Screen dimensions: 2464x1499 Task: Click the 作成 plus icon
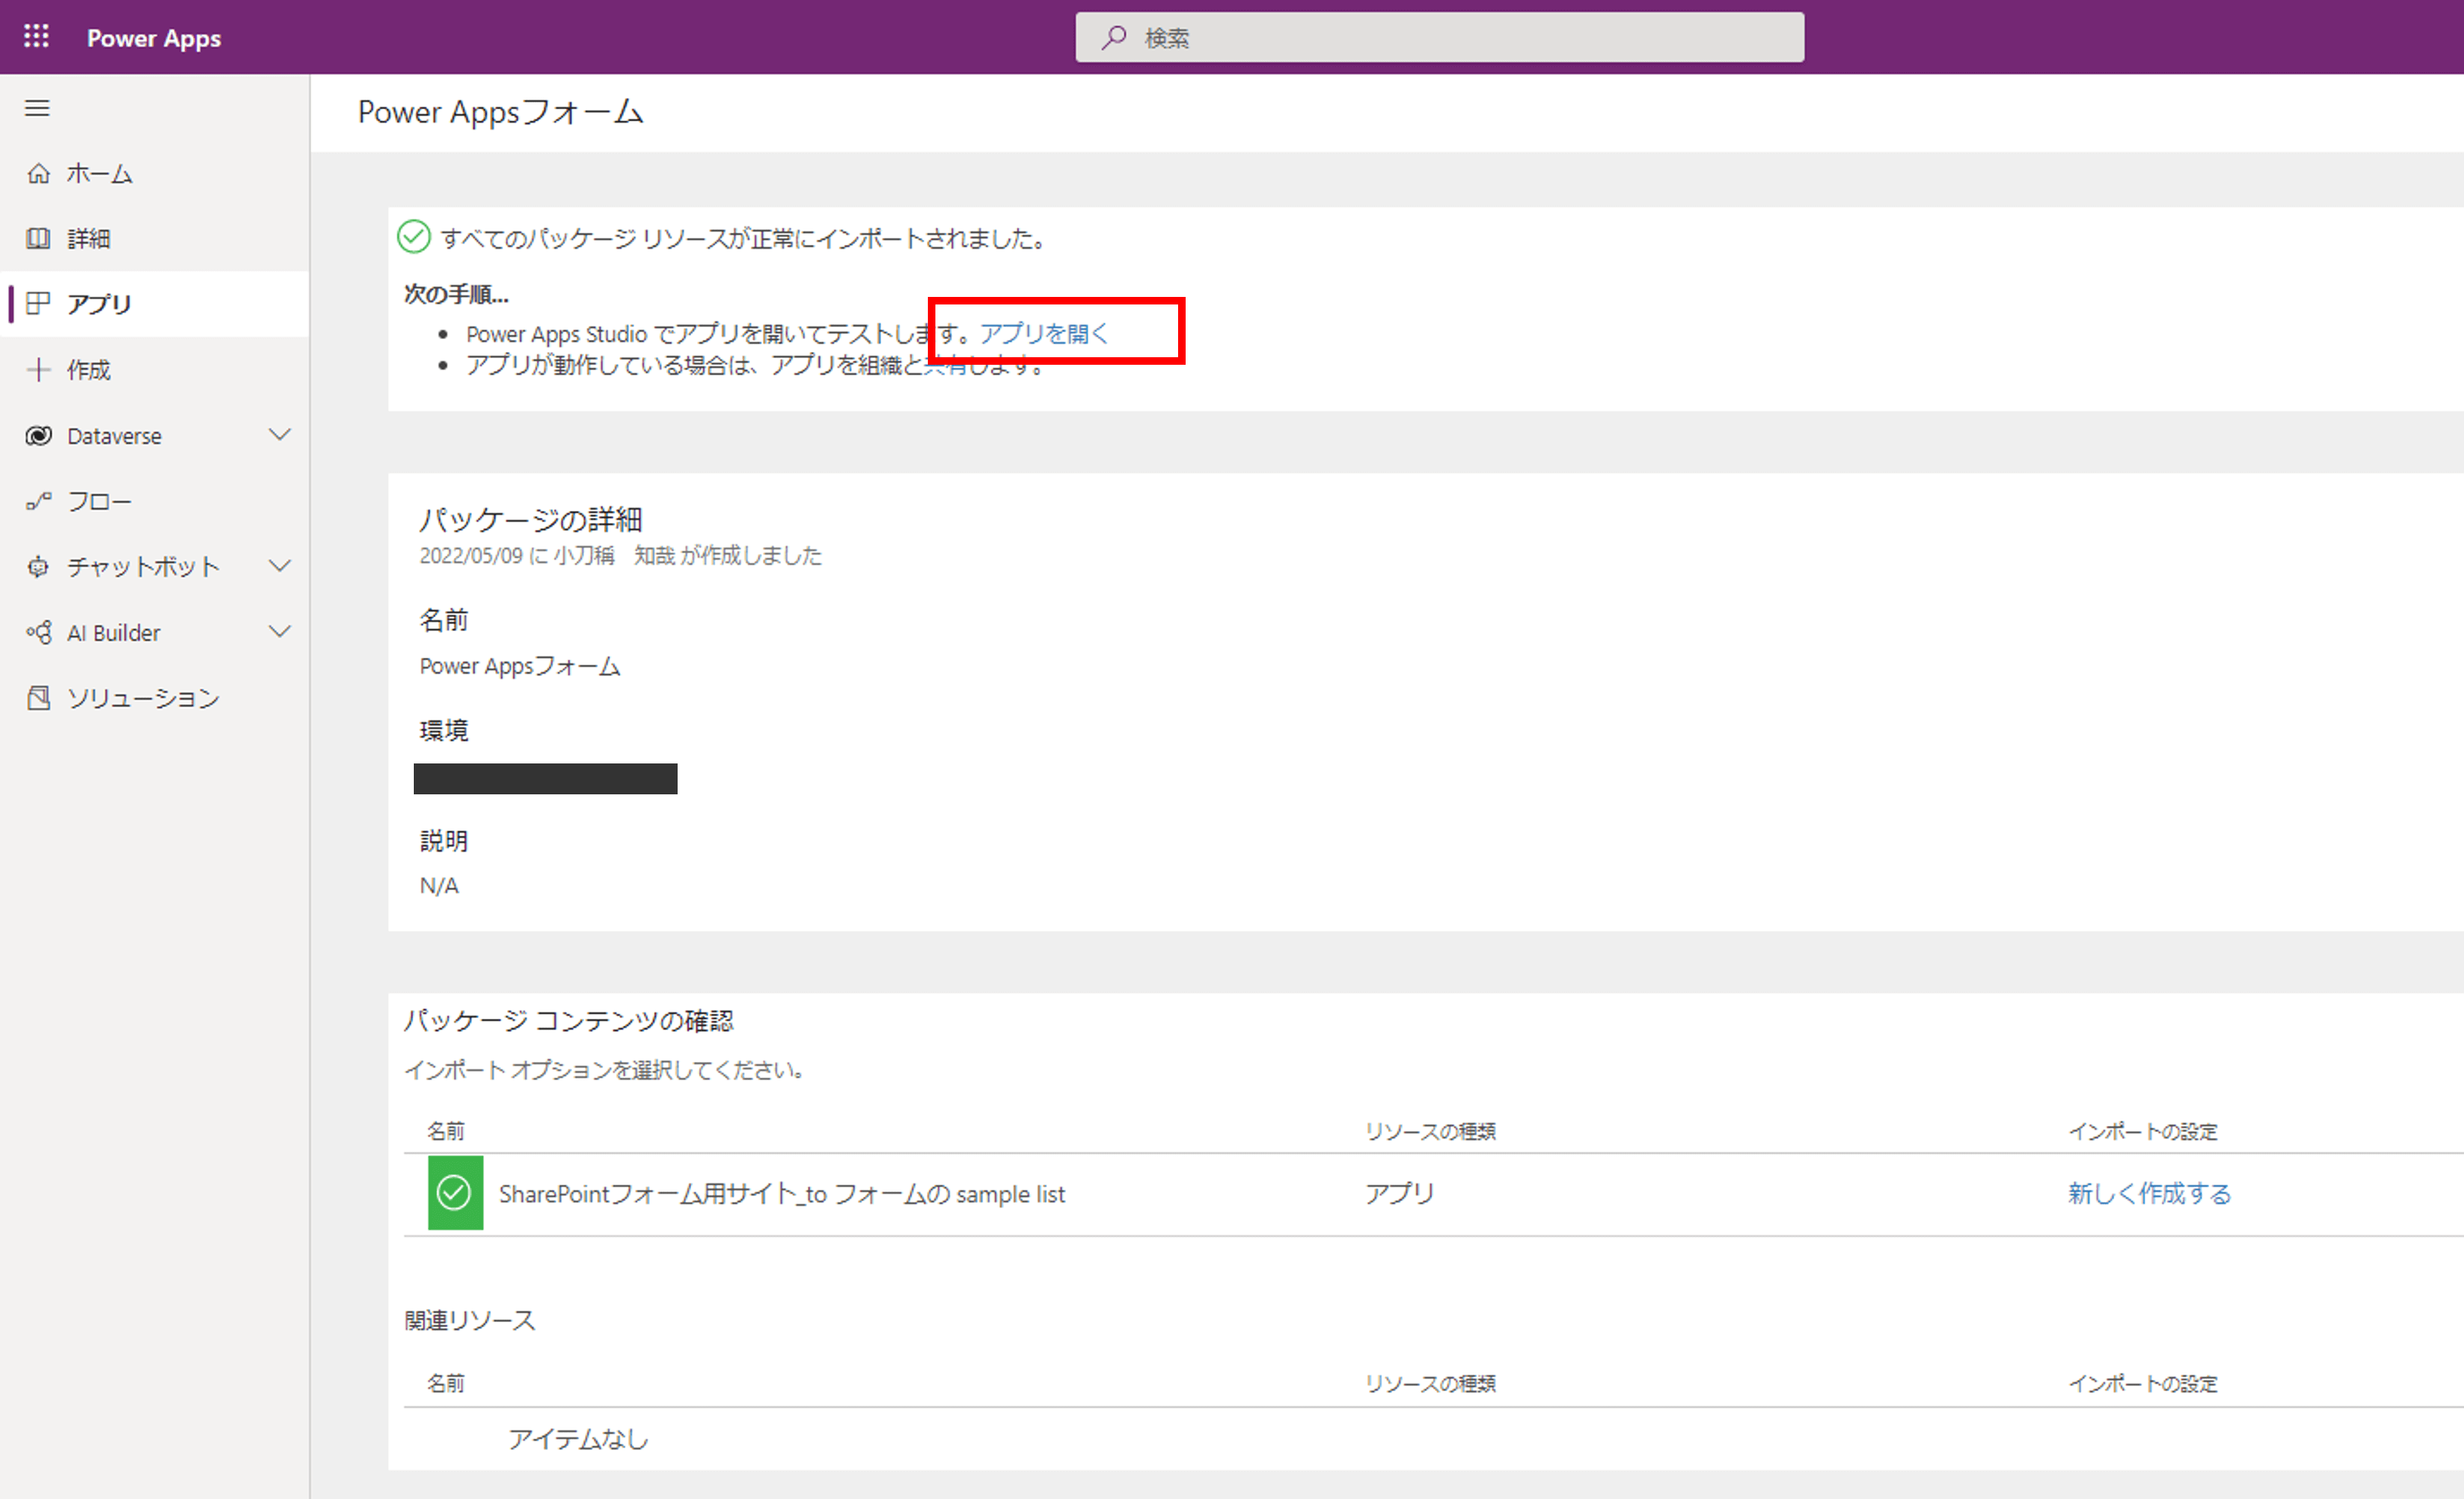pos(38,370)
